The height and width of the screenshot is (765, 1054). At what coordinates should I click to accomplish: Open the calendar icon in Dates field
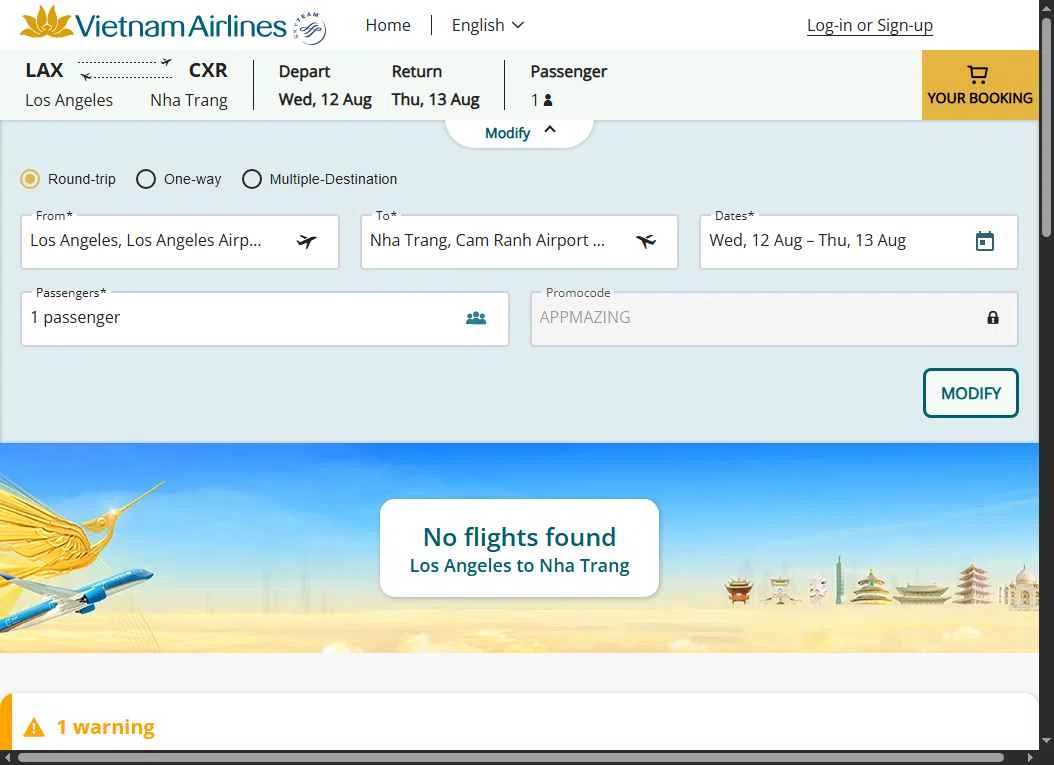(x=985, y=241)
